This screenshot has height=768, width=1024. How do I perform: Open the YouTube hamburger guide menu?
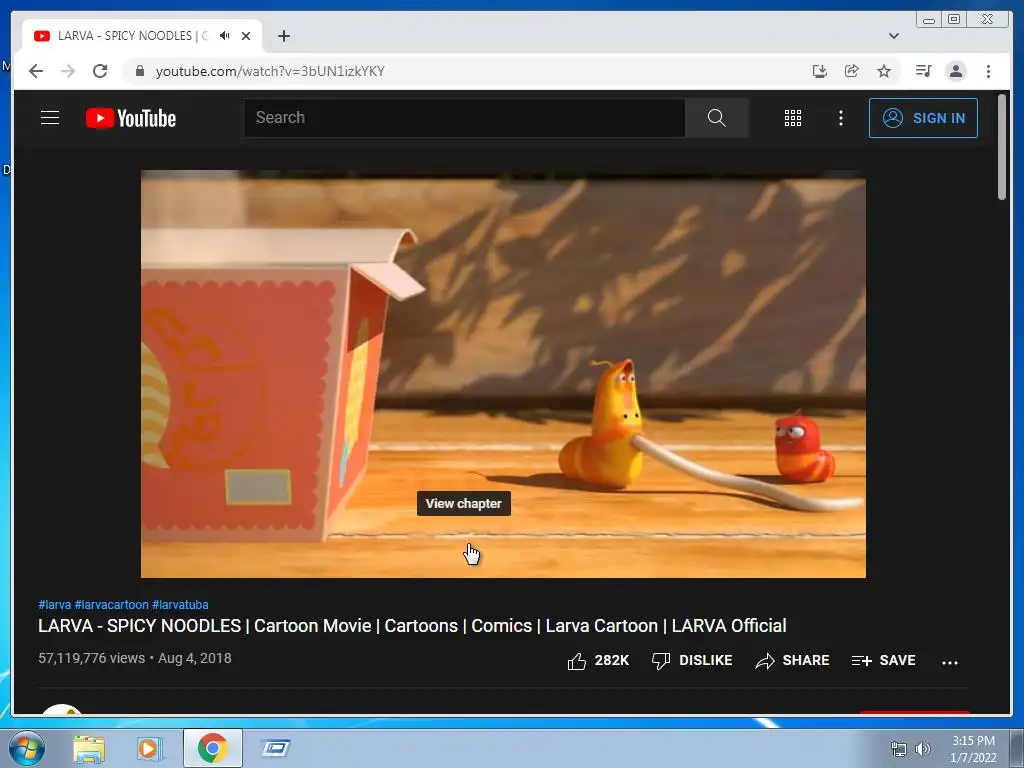pos(50,118)
